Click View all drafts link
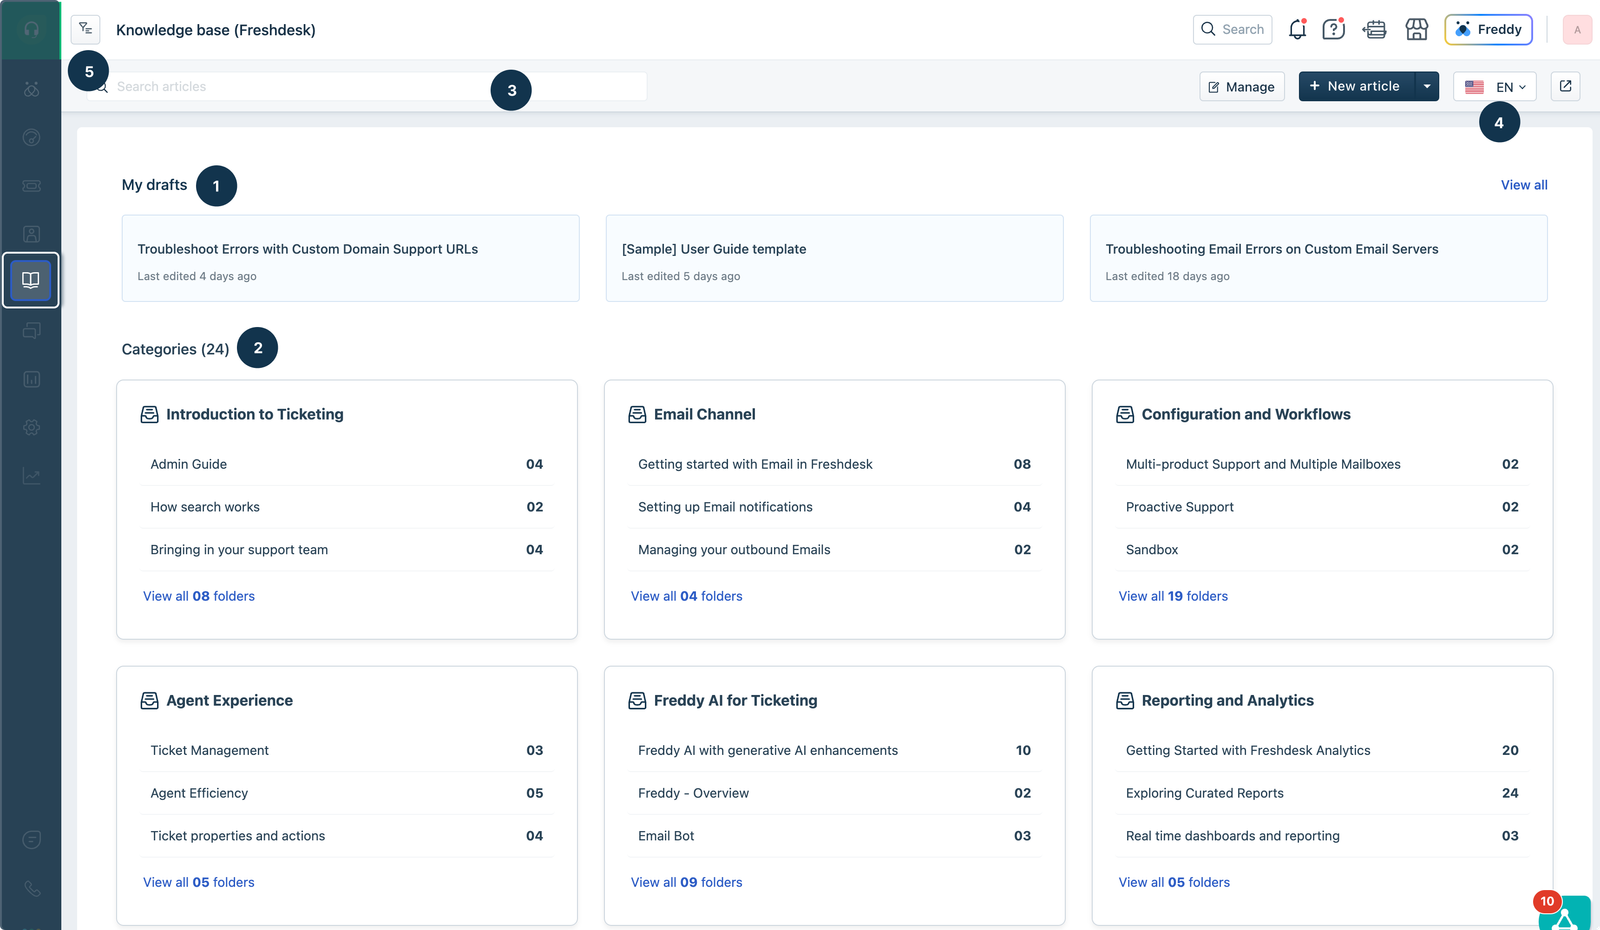 pyautogui.click(x=1524, y=185)
